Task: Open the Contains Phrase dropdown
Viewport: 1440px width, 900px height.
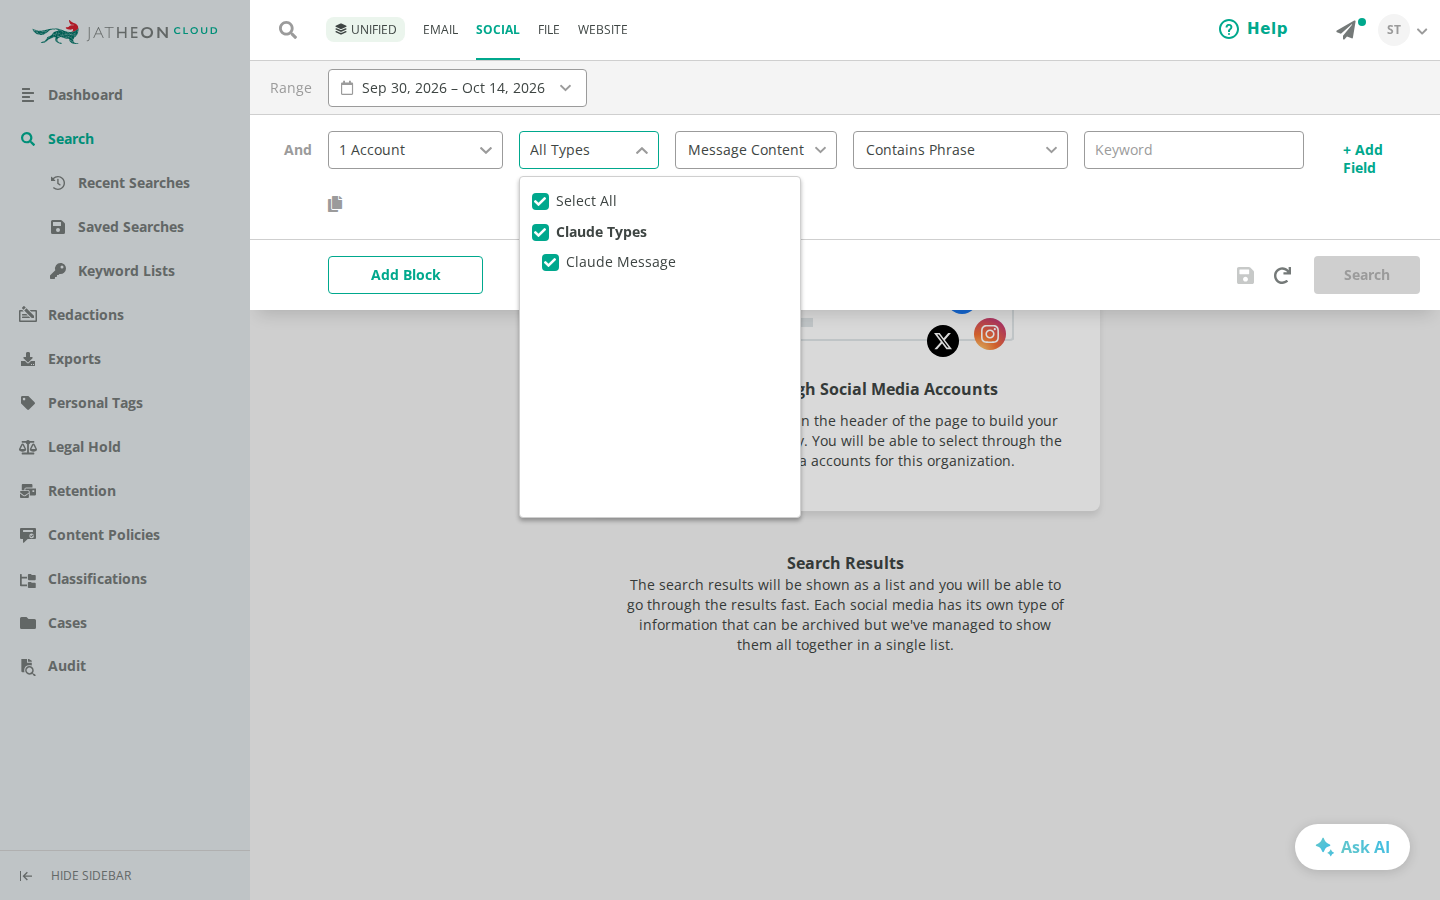Action: [960, 150]
